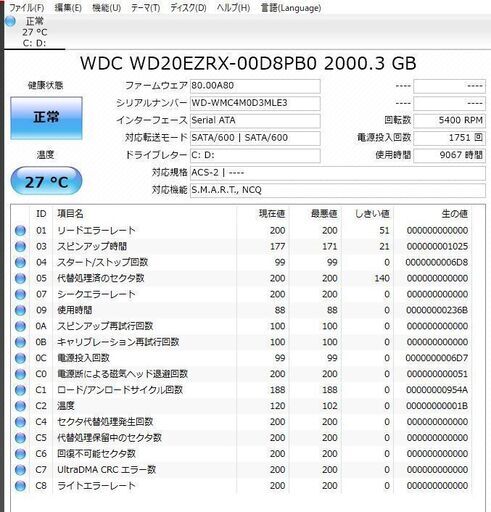Click the transfer mode field SATA/600

click(255, 138)
